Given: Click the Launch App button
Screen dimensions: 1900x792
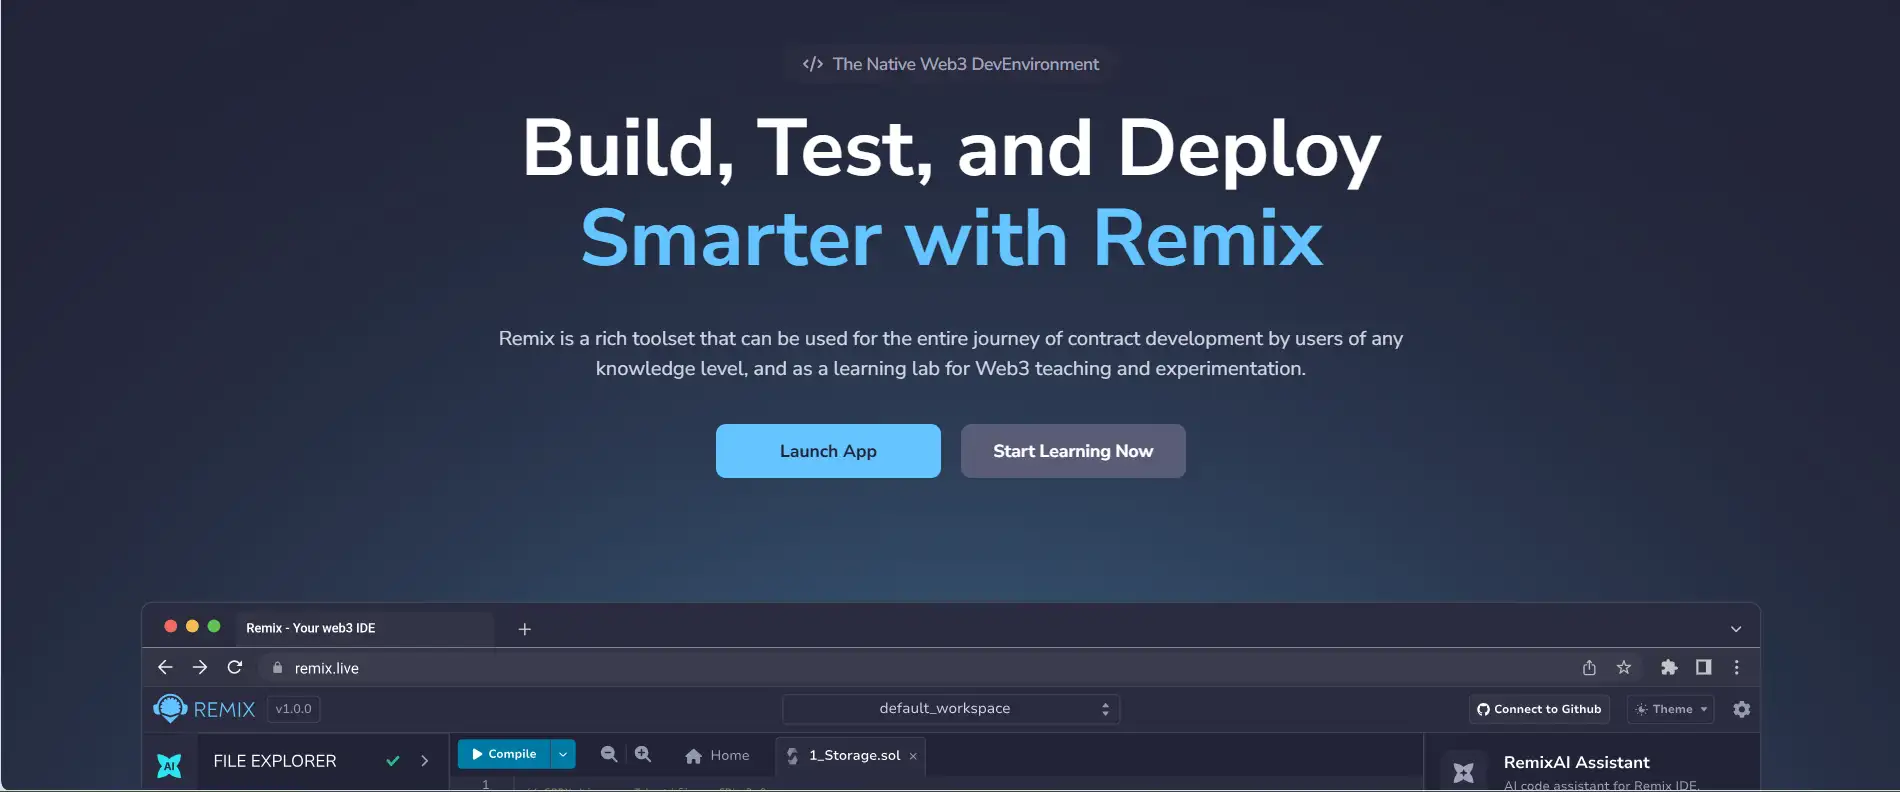Looking at the screenshot, I should coord(828,451).
